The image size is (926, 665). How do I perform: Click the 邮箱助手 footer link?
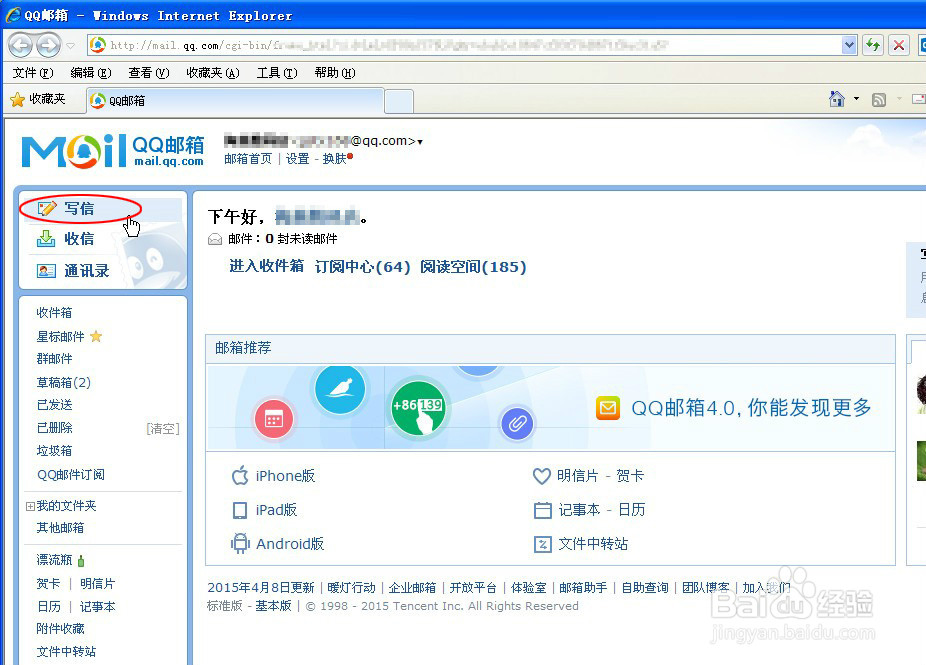(x=583, y=588)
